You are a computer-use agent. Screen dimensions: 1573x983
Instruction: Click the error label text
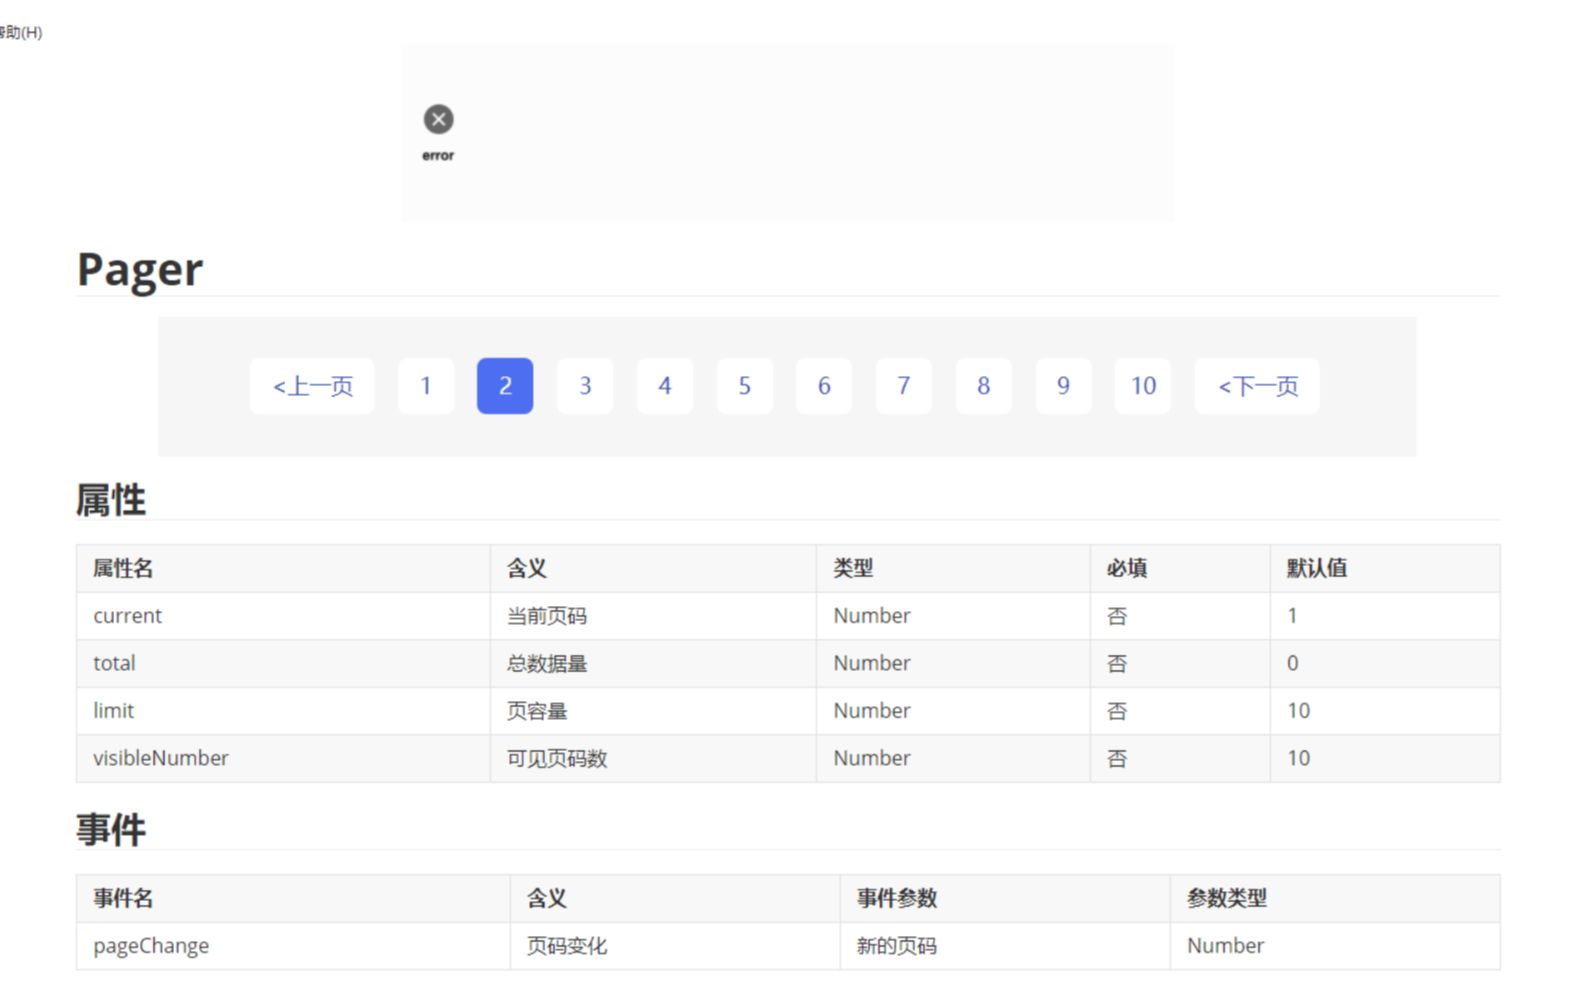(438, 155)
